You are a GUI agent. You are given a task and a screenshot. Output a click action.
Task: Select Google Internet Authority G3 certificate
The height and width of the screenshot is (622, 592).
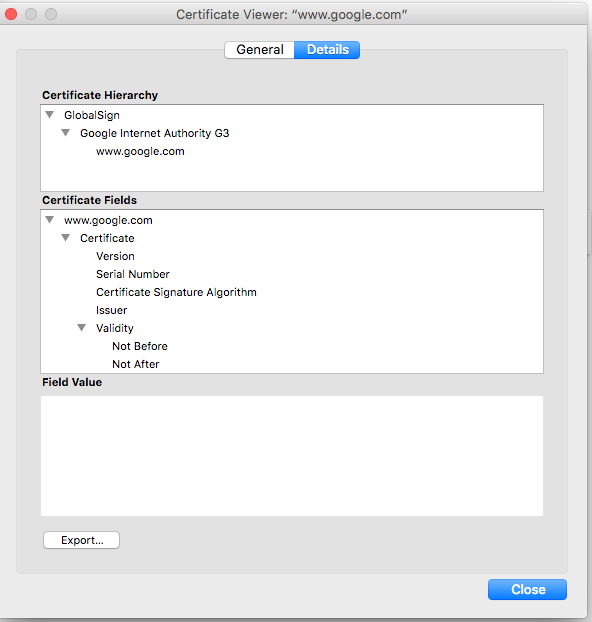[x=154, y=133]
